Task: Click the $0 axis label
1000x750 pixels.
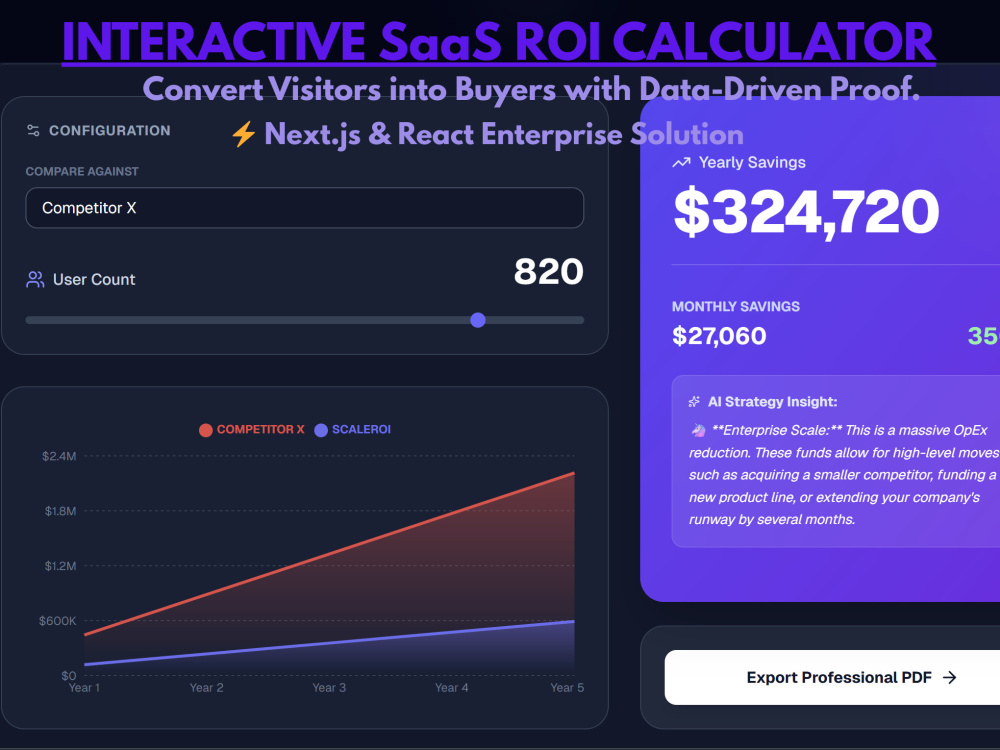Action: coord(69,675)
